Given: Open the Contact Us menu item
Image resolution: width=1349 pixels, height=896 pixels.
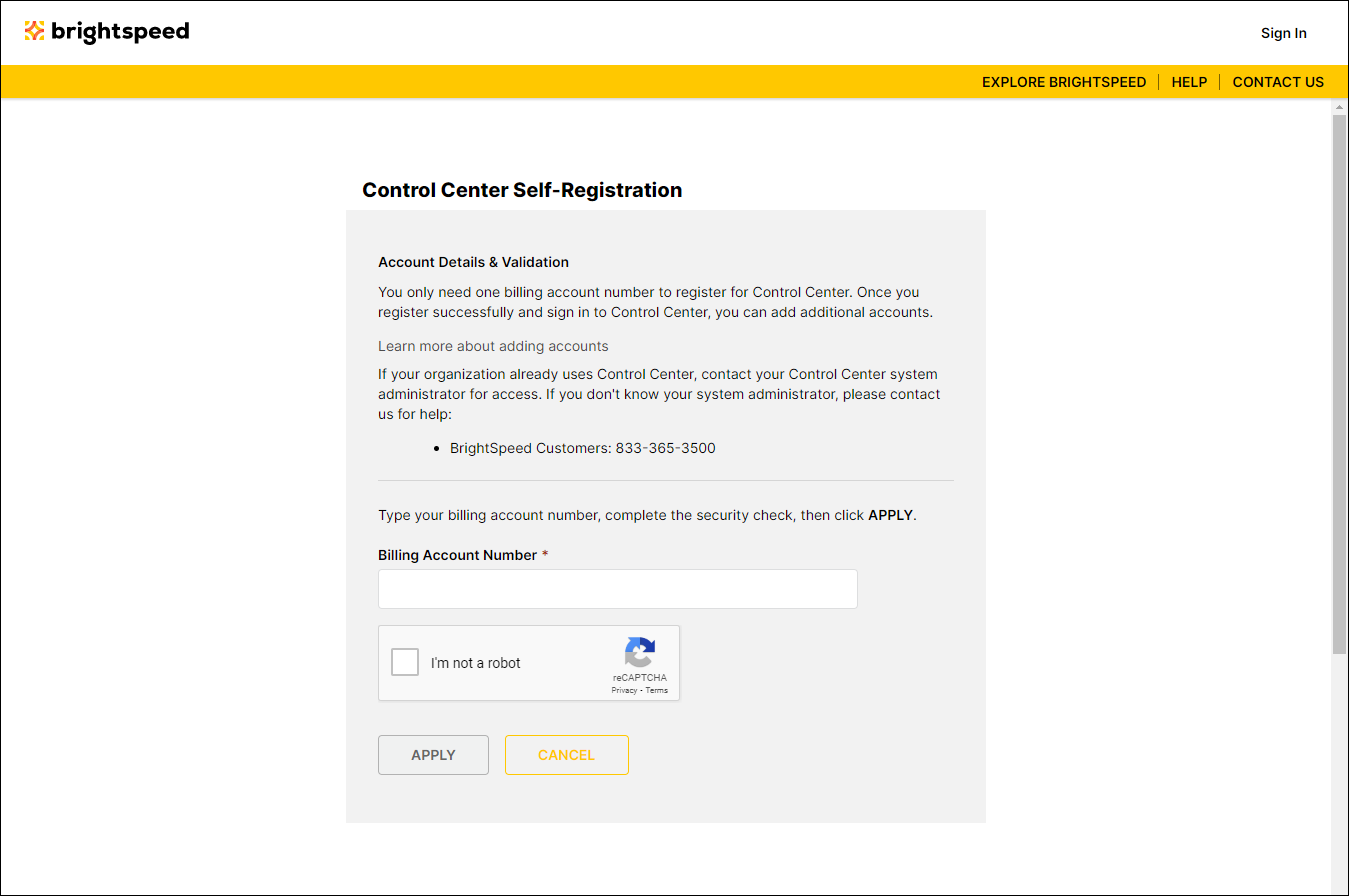Looking at the screenshot, I should pyautogui.click(x=1278, y=82).
